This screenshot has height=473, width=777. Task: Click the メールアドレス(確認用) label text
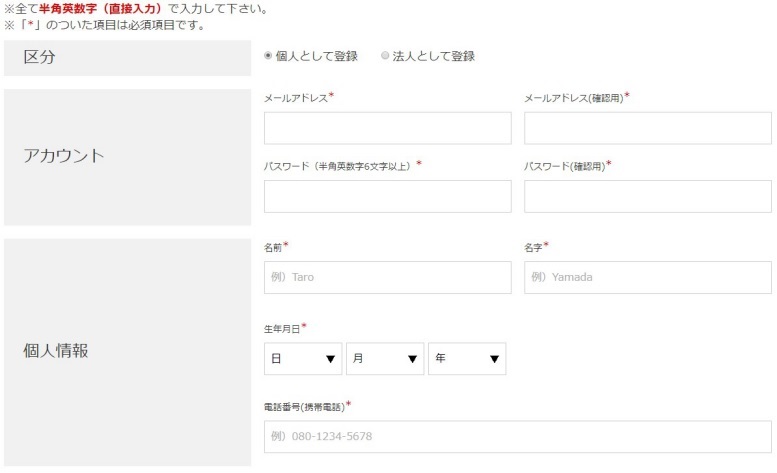tap(574, 99)
